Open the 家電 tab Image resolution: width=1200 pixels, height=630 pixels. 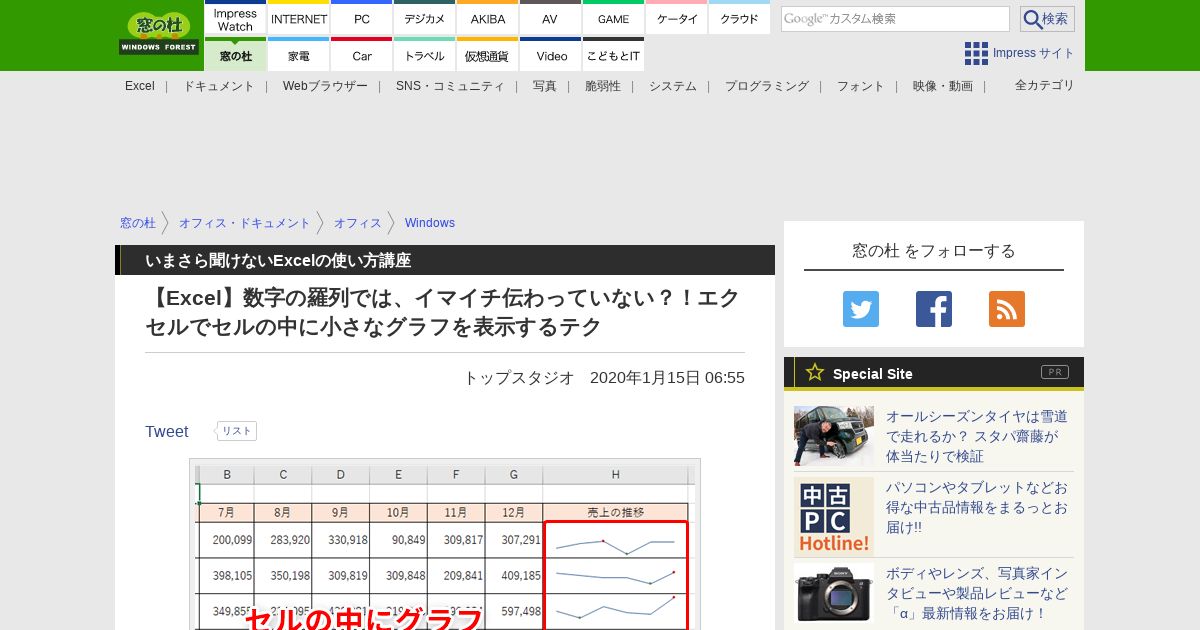click(299, 55)
